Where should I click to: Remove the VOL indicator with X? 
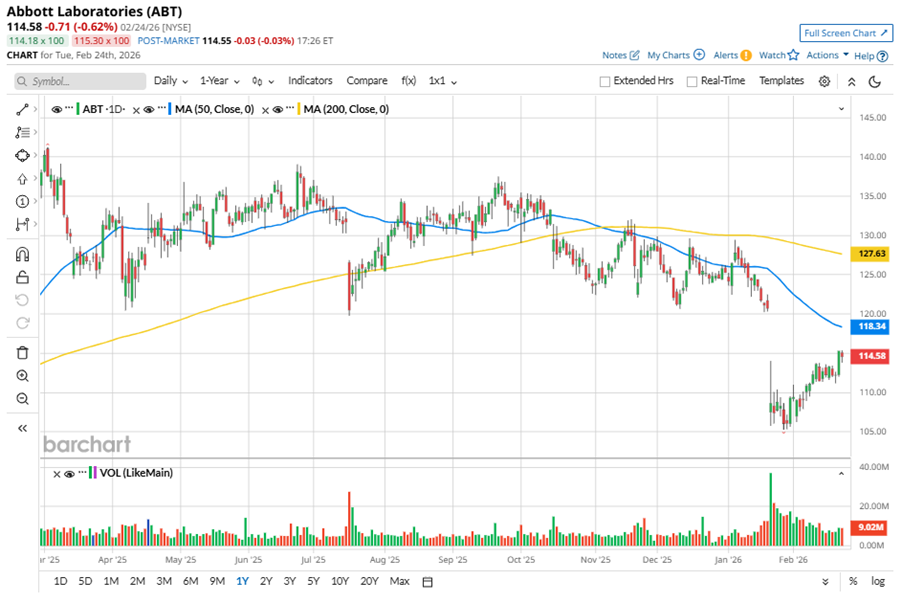point(57,474)
